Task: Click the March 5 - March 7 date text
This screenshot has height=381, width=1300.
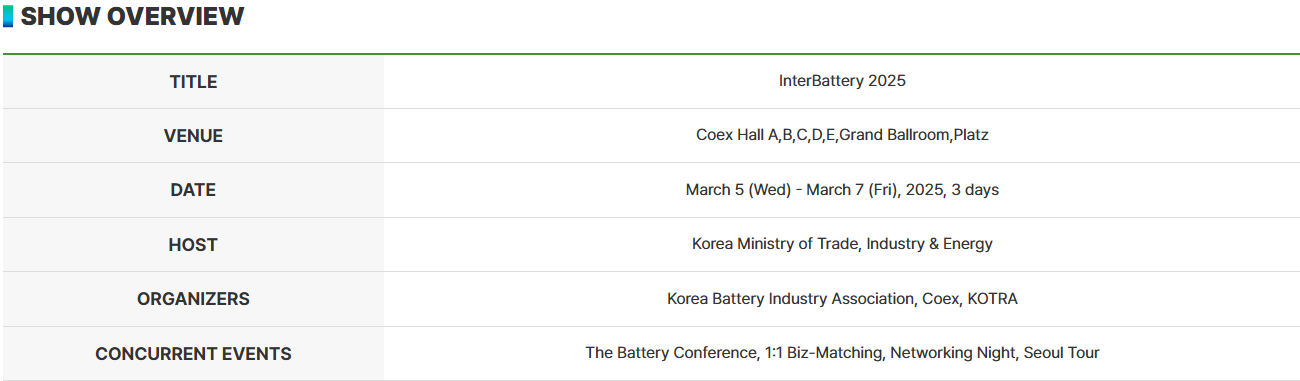Action: point(842,190)
